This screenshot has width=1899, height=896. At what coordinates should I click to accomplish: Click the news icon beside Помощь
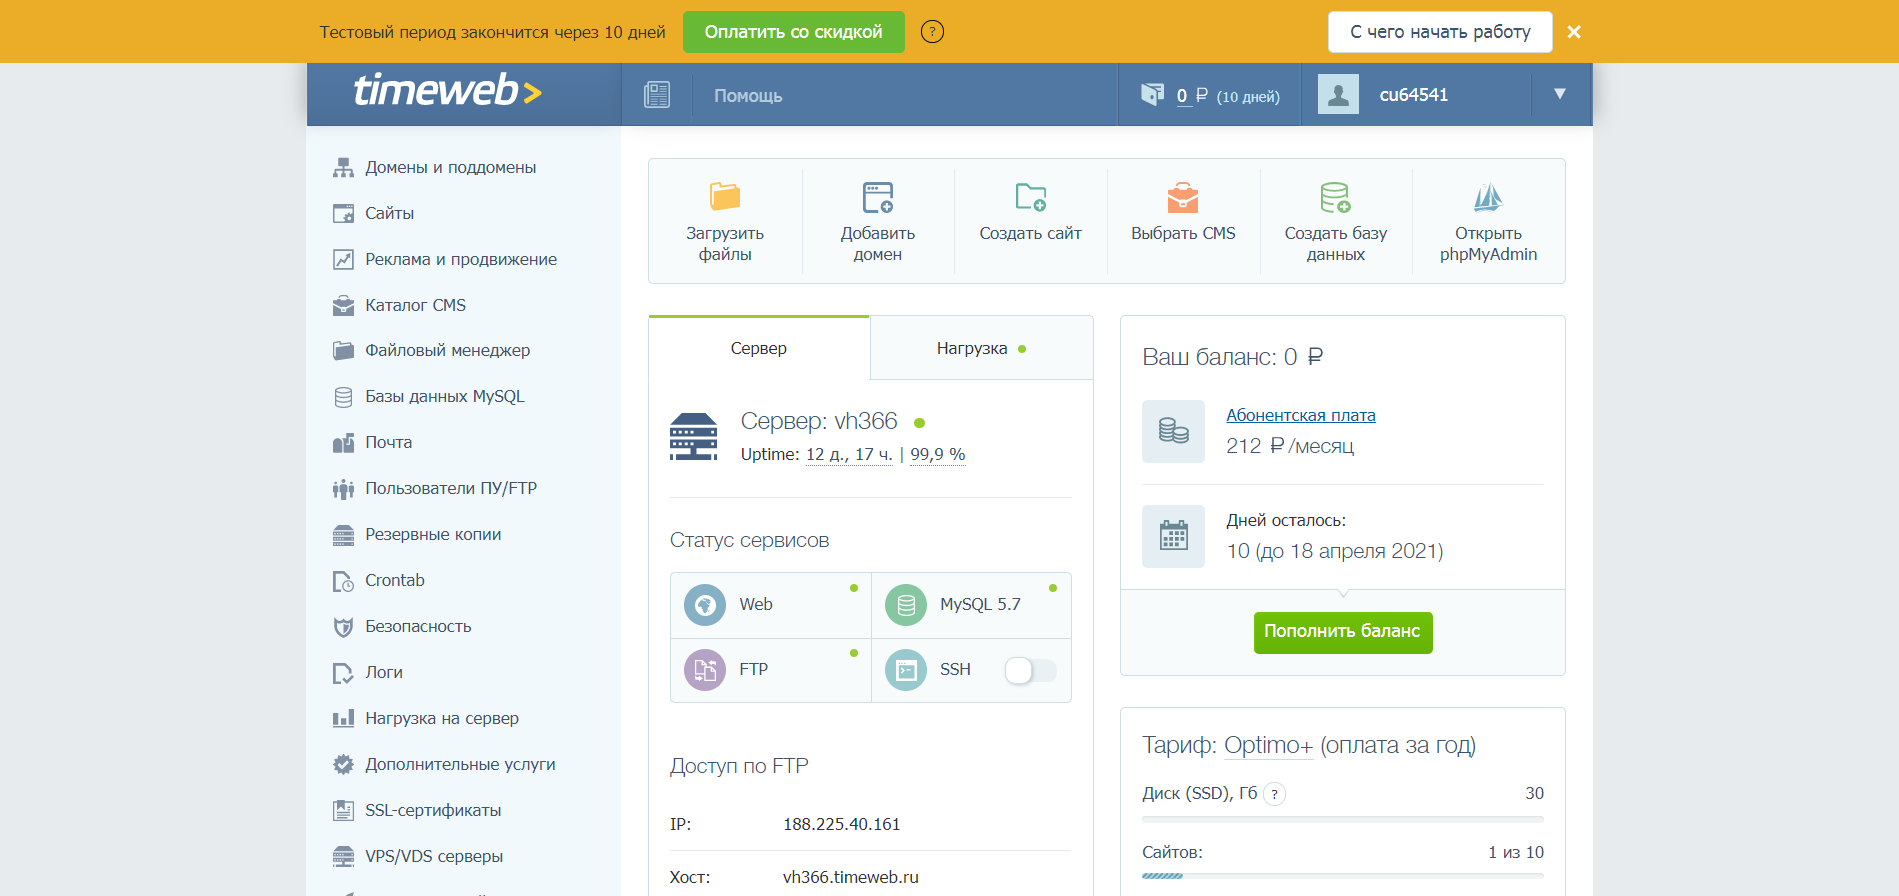[x=657, y=95]
